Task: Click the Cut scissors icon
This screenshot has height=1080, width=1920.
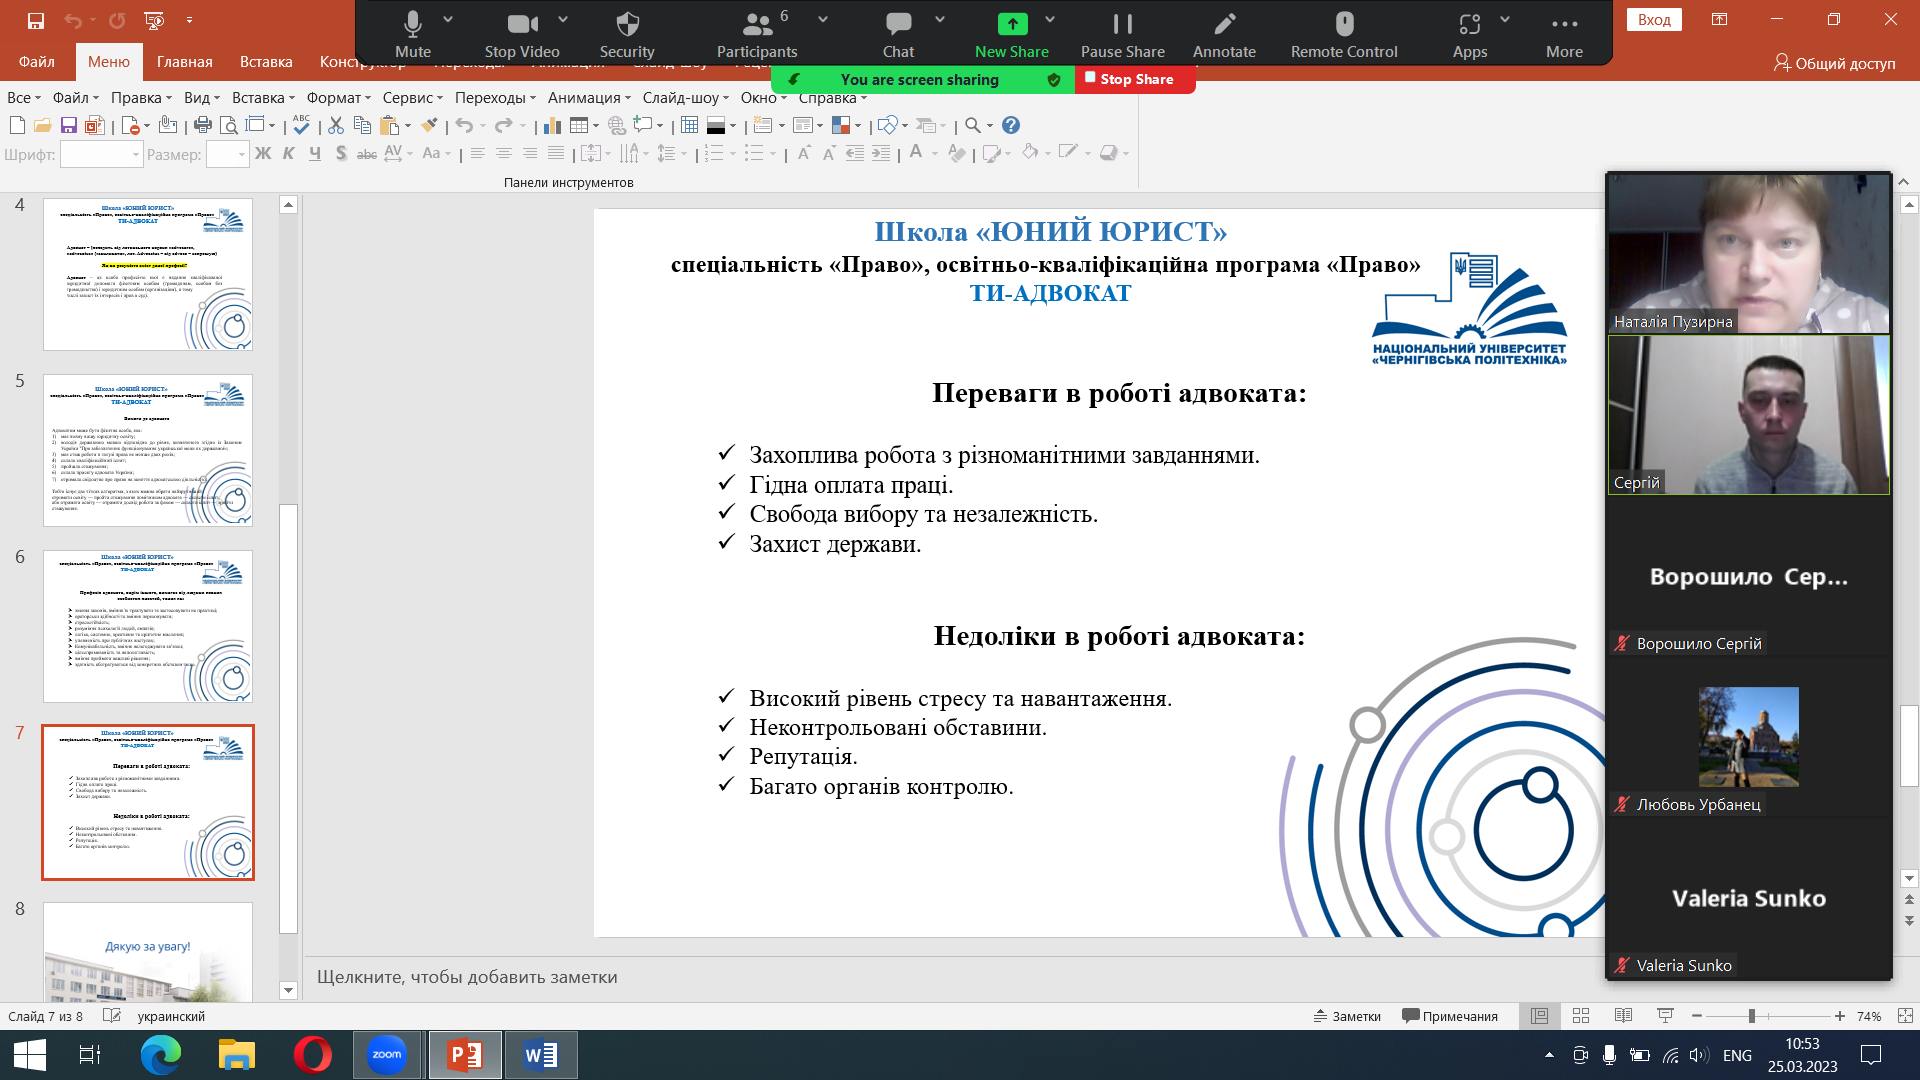Action: point(336,125)
